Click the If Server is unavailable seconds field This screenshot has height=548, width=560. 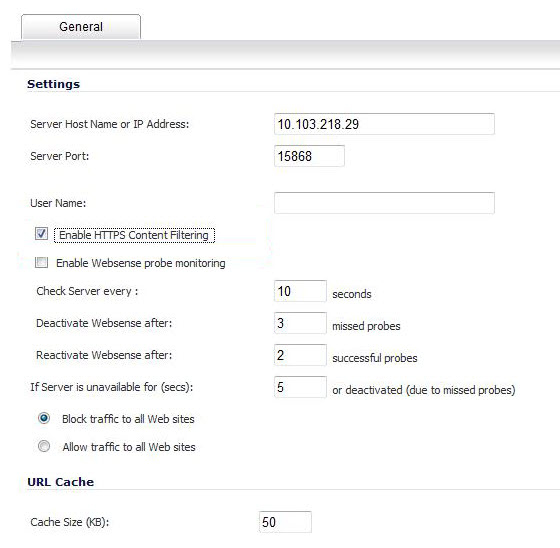(300, 387)
